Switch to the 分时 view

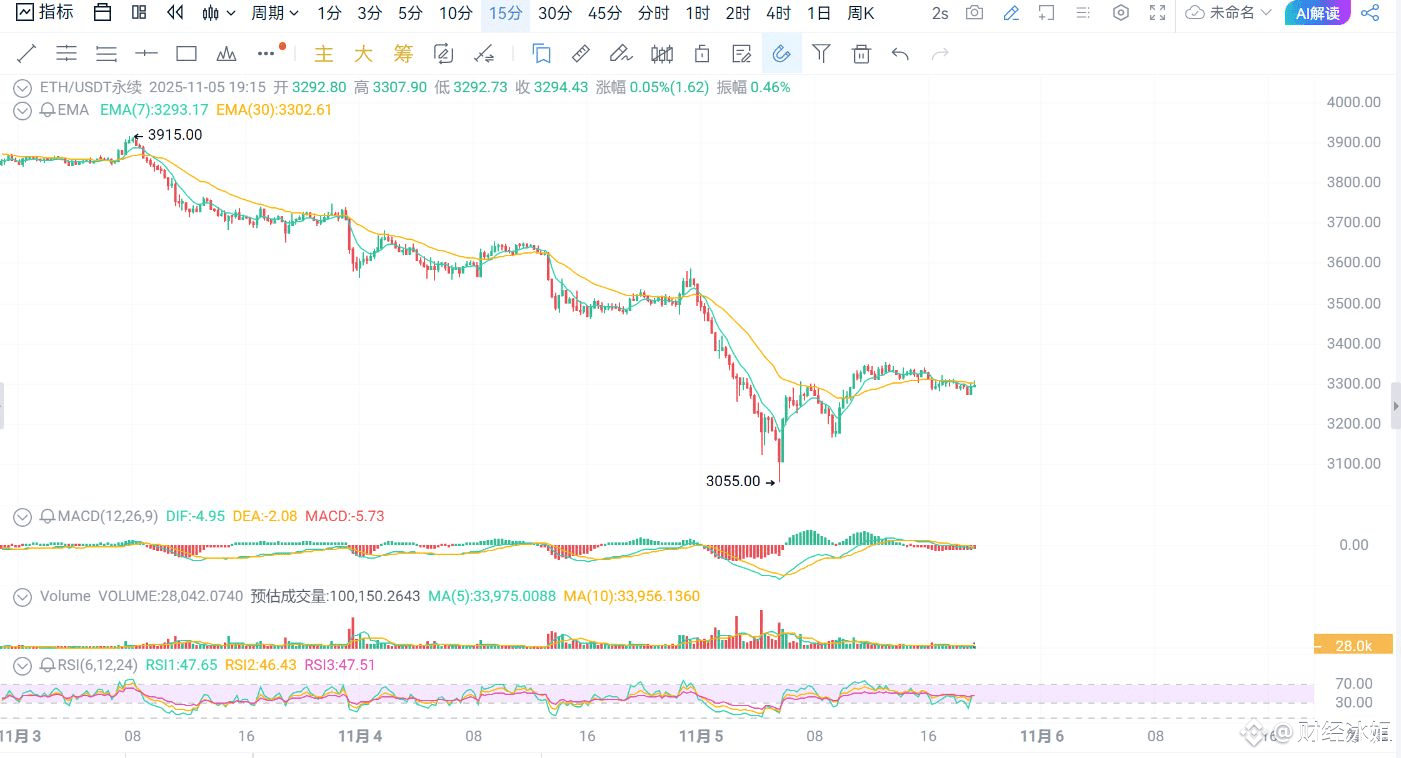[x=653, y=13]
